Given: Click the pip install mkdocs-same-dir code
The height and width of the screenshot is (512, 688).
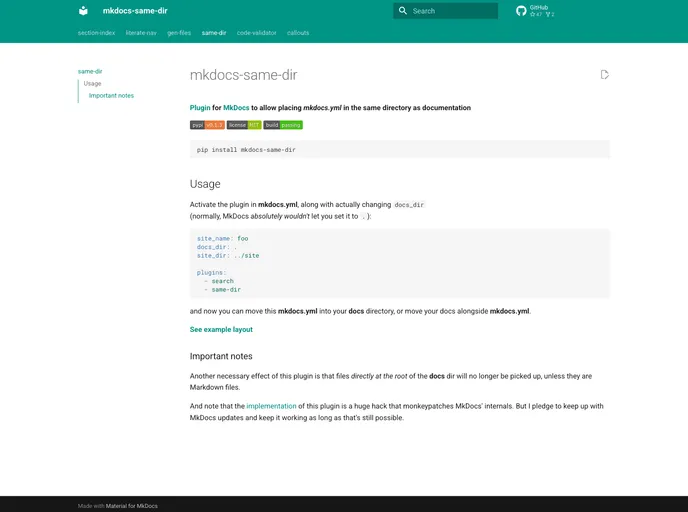Looking at the screenshot, I should (x=246, y=150).
